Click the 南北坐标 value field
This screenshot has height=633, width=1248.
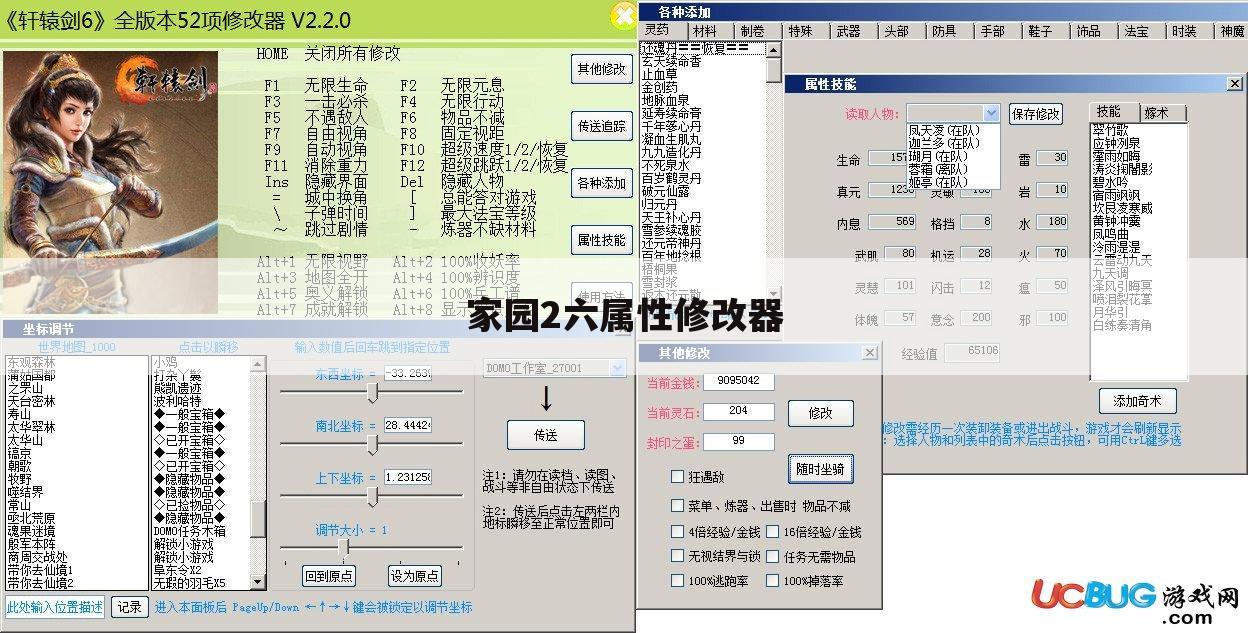pyautogui.click(x=407, y=425)
